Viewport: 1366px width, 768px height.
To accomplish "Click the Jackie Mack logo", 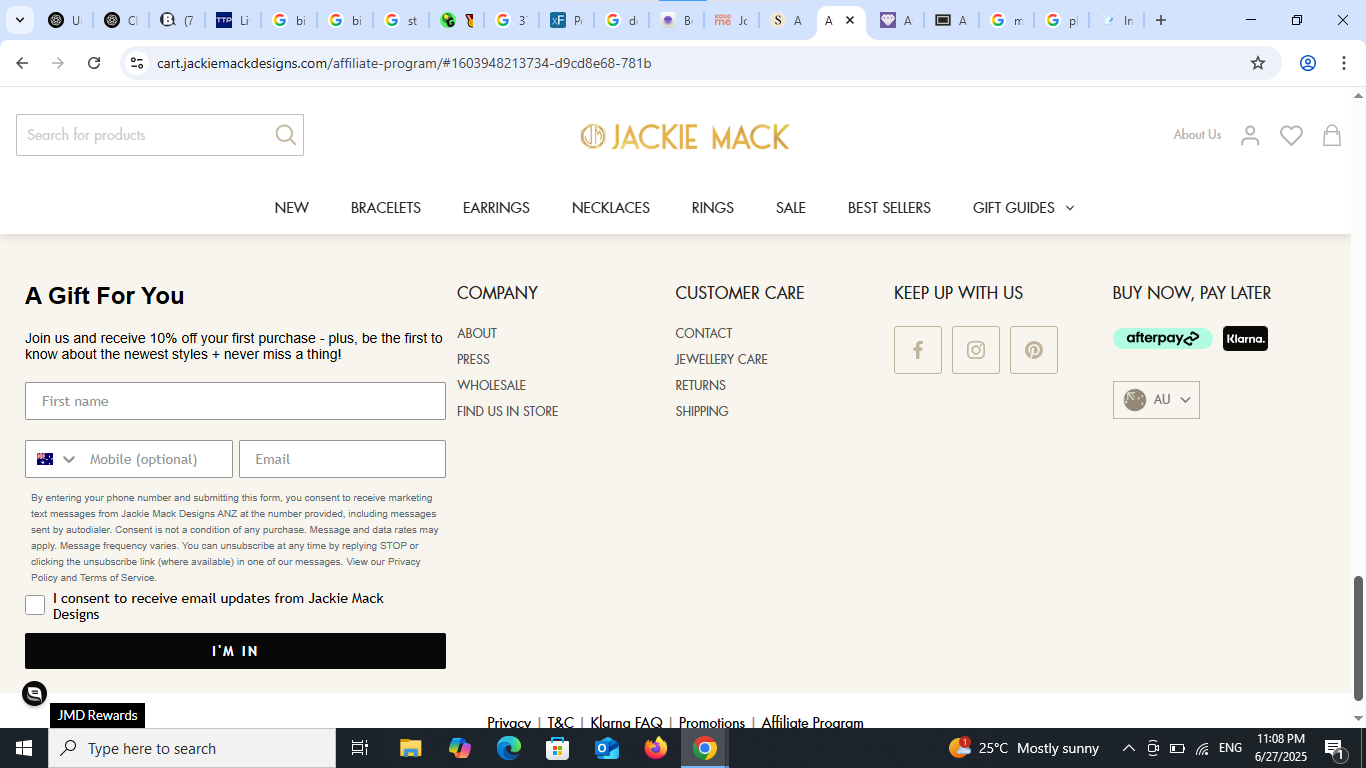I will [x=685, y=136].
